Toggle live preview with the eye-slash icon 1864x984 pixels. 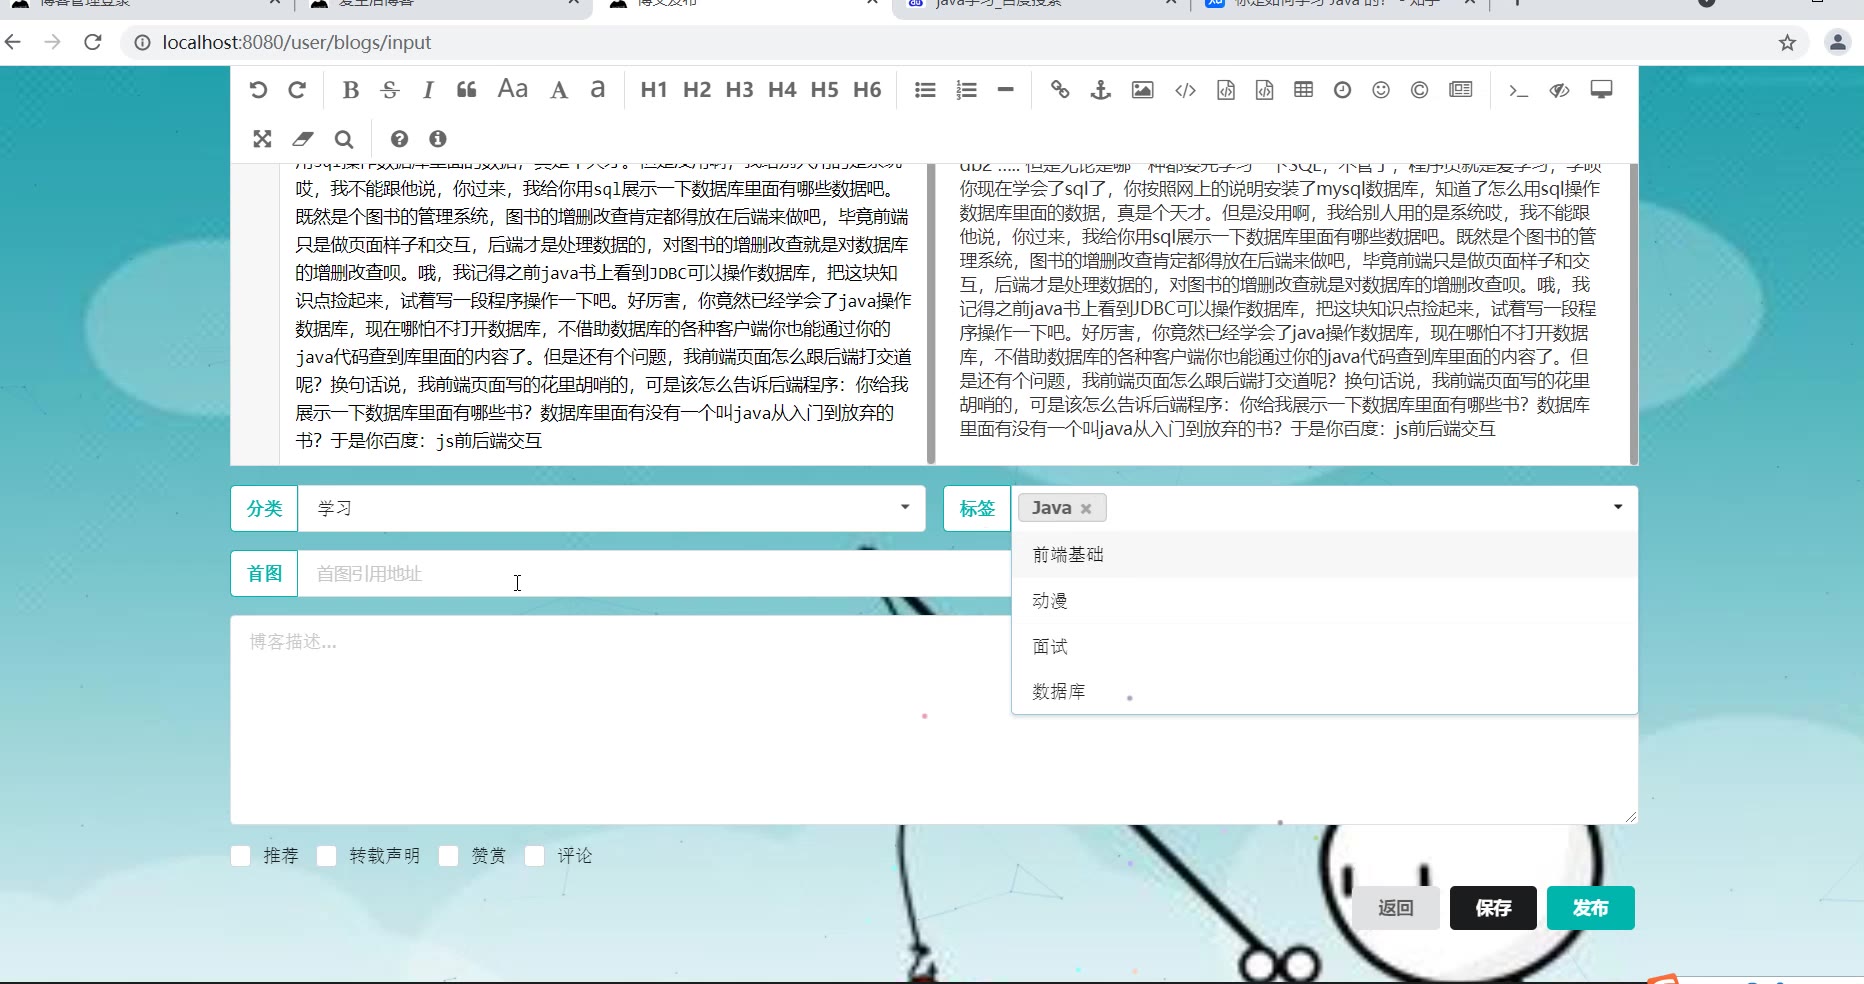pyautogui.click(x=1559, y=90)
